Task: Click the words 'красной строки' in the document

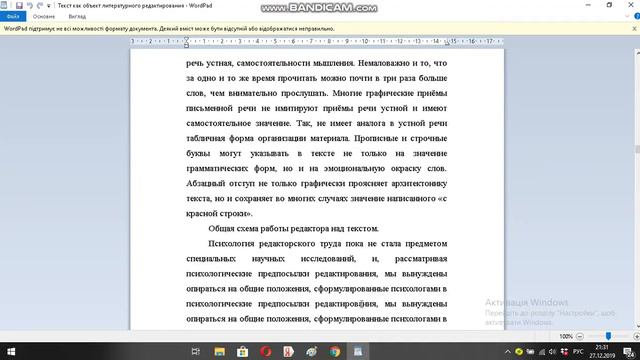Action: point(217,213)
